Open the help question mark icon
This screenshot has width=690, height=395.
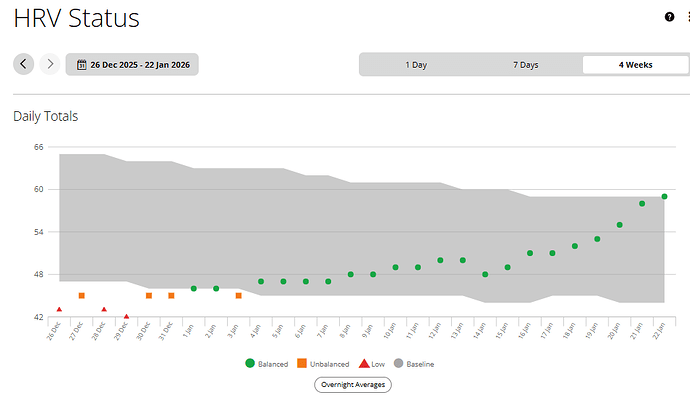[669, 17]
